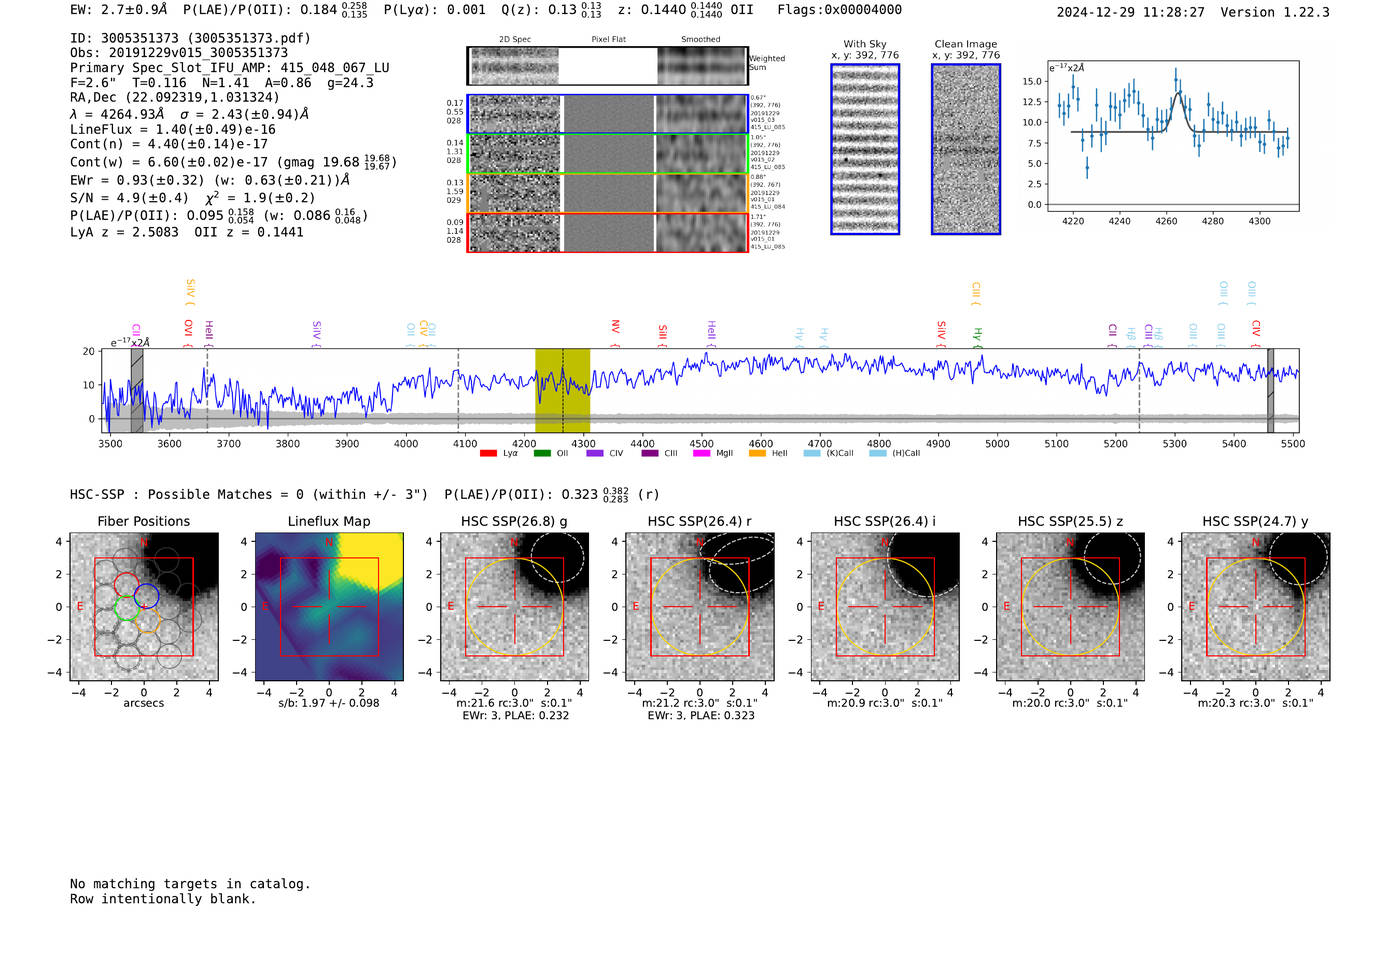Click the Smoothed column header
Viewport: 1400px width, 953px height.
(x=701, y=40)
